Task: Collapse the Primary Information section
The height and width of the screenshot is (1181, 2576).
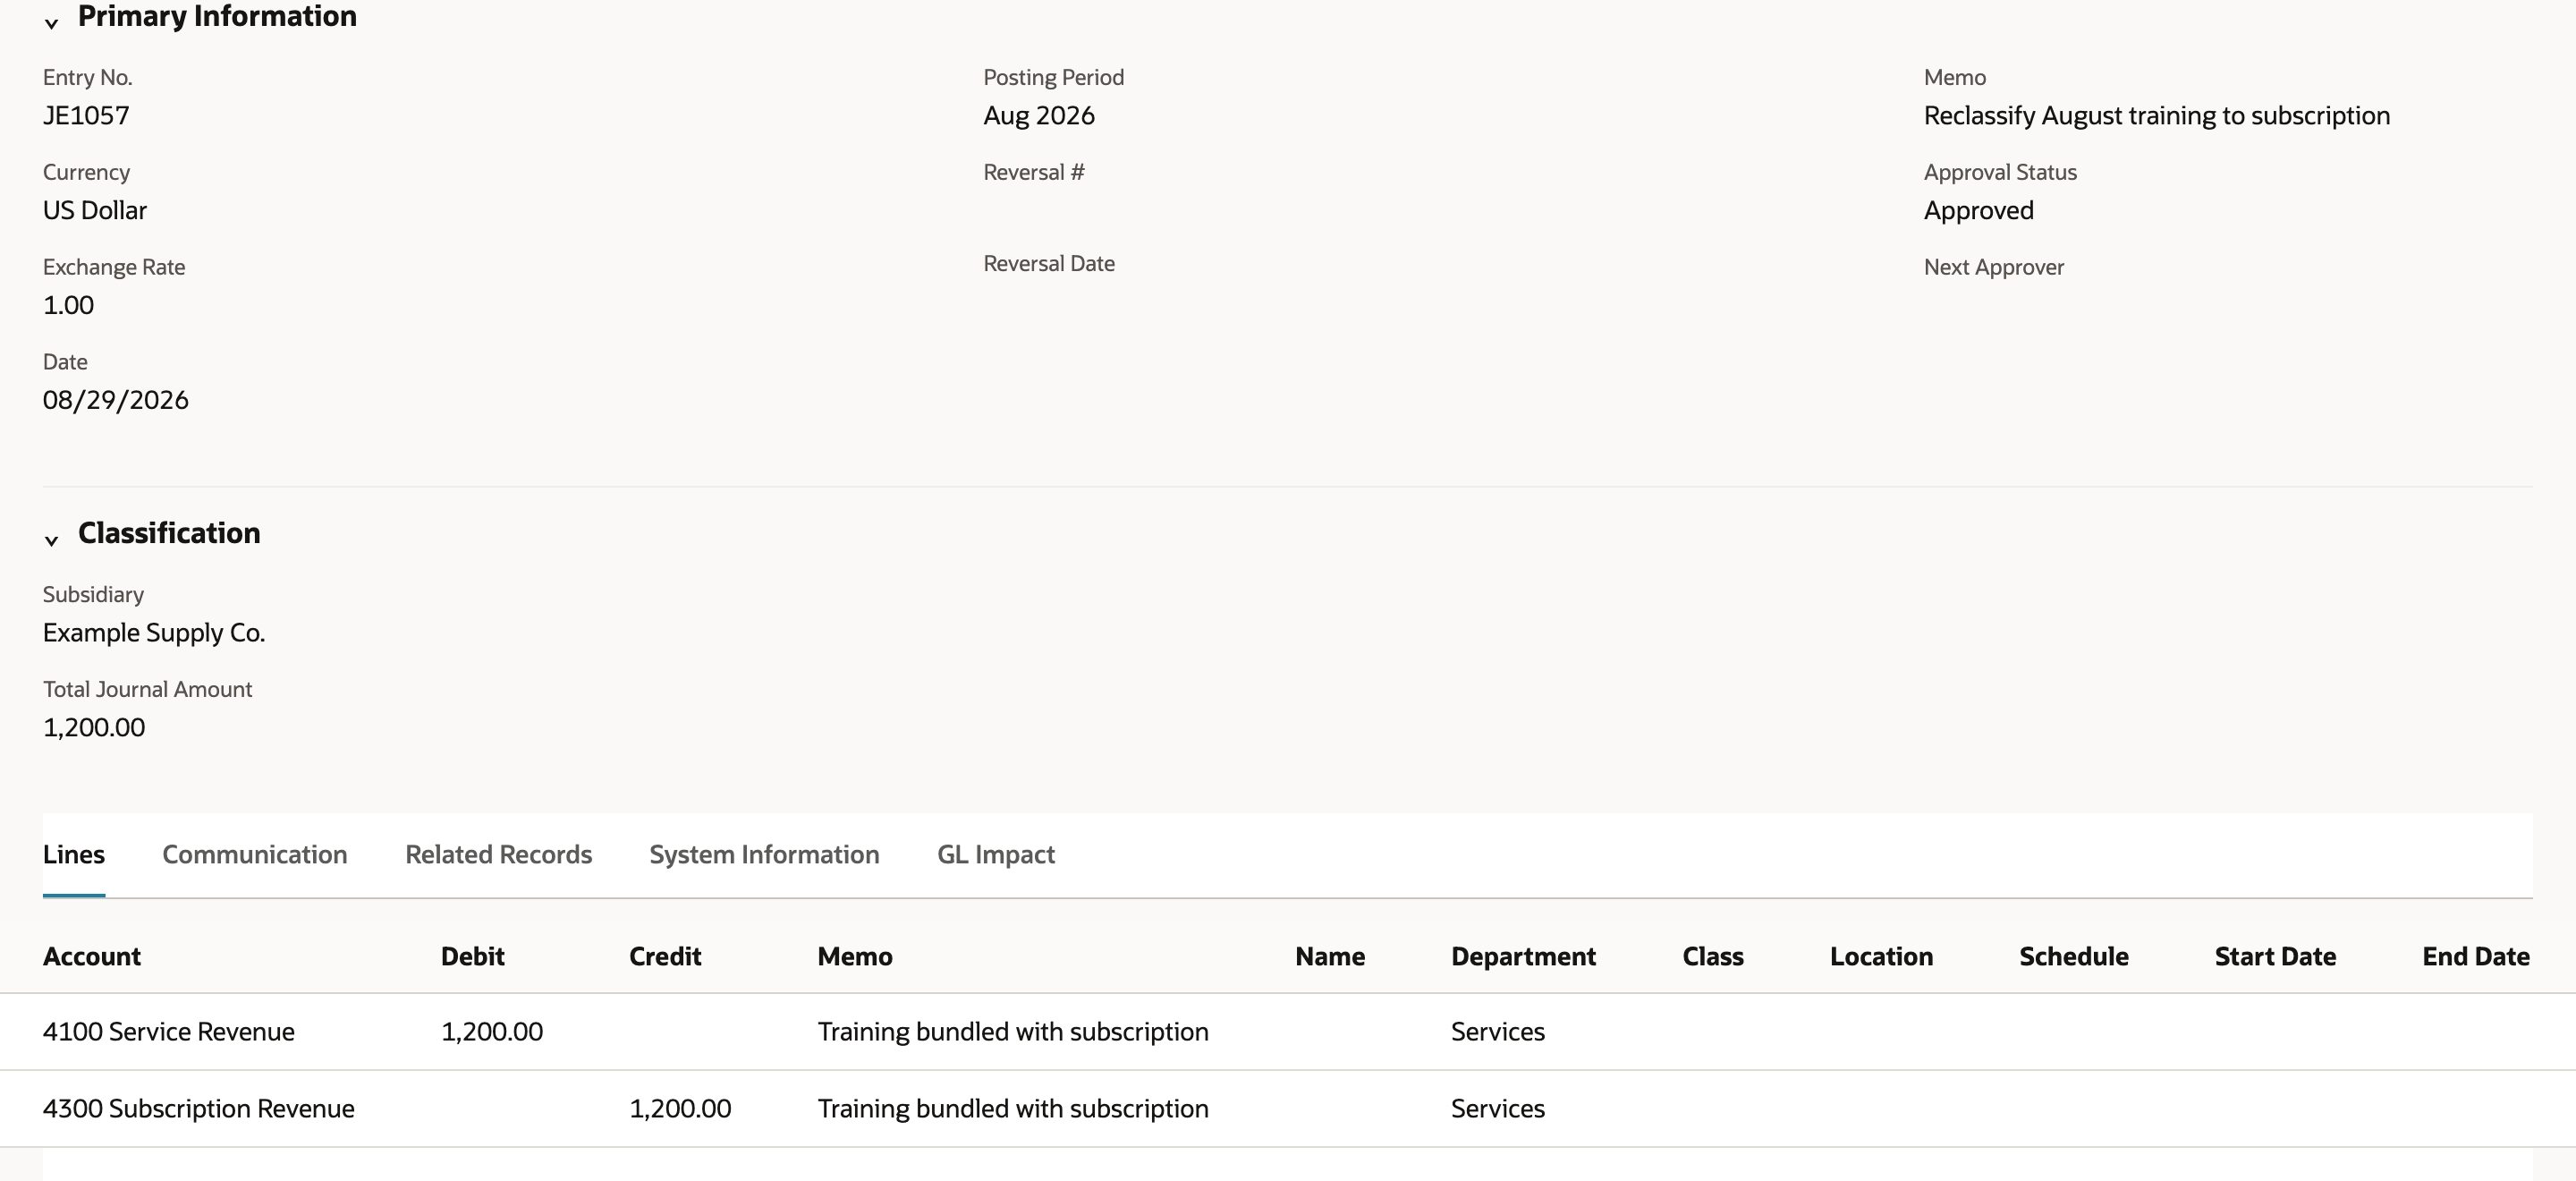Action: click(x=52, y=23)
